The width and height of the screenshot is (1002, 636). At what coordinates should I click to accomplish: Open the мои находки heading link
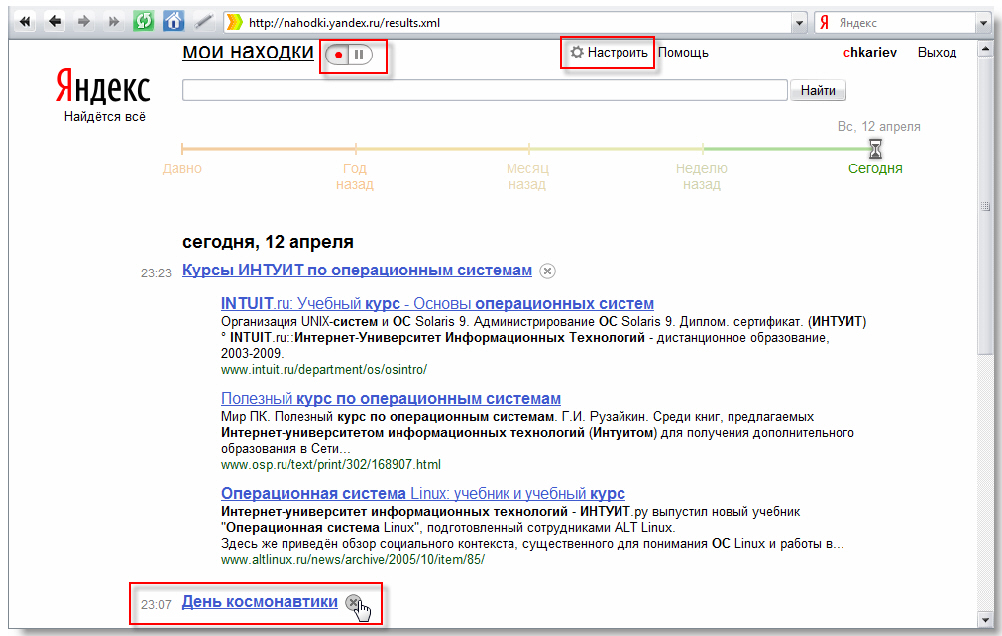click(x=248, y=51)
